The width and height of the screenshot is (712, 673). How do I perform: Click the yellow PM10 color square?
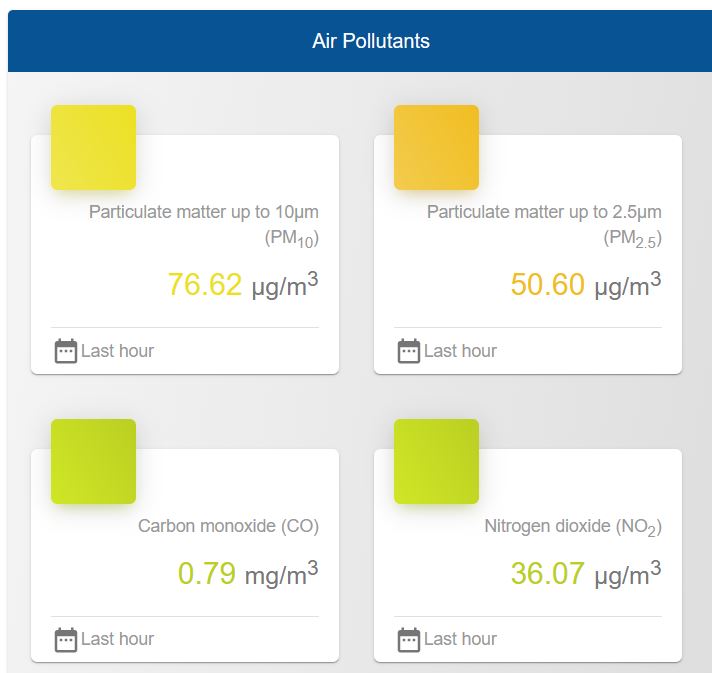[93, 147]
